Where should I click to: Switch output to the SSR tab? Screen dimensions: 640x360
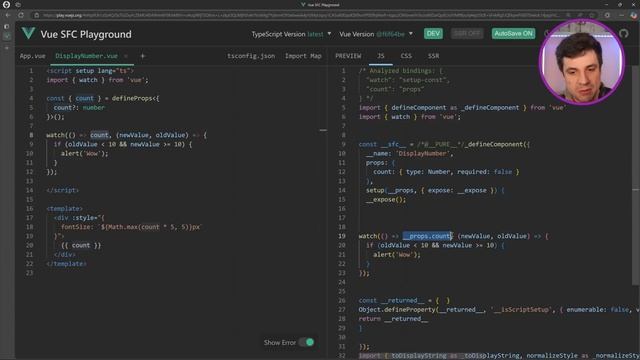pyautogui.click(x=433, y=56)
